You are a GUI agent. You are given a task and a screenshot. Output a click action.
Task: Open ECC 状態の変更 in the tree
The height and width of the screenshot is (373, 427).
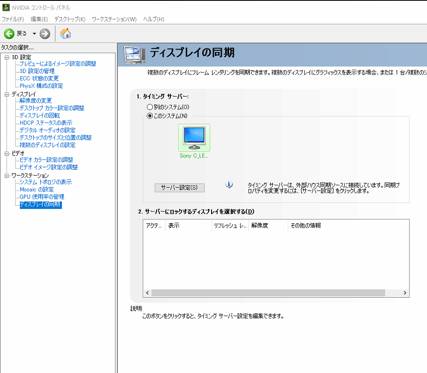[x=39, y=78]
